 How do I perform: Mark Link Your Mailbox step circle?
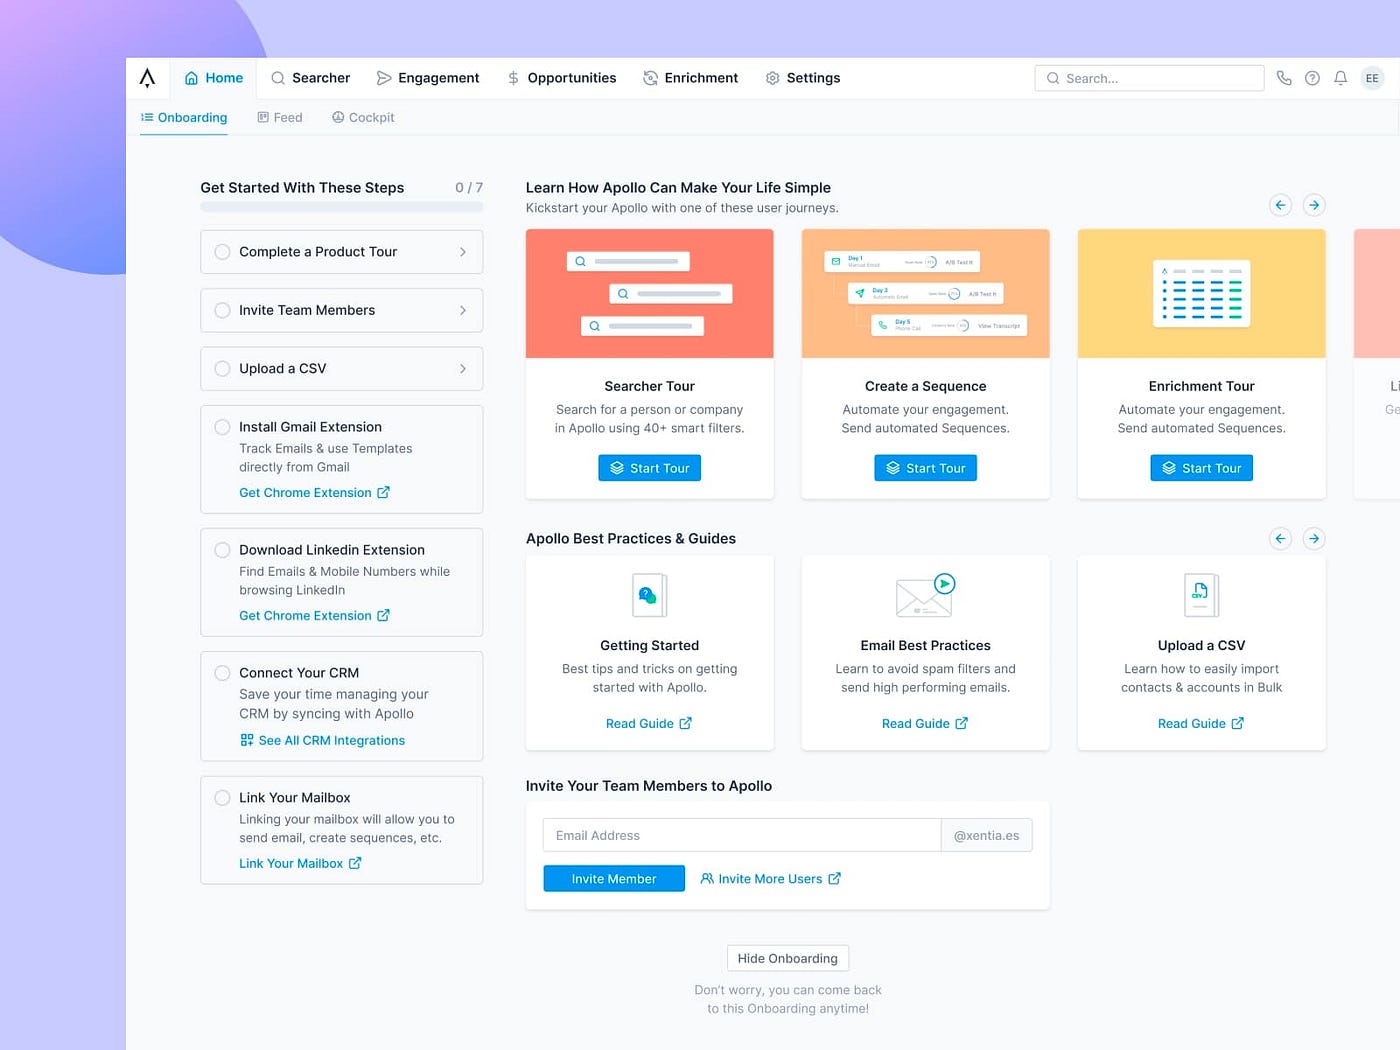[223, 798]
